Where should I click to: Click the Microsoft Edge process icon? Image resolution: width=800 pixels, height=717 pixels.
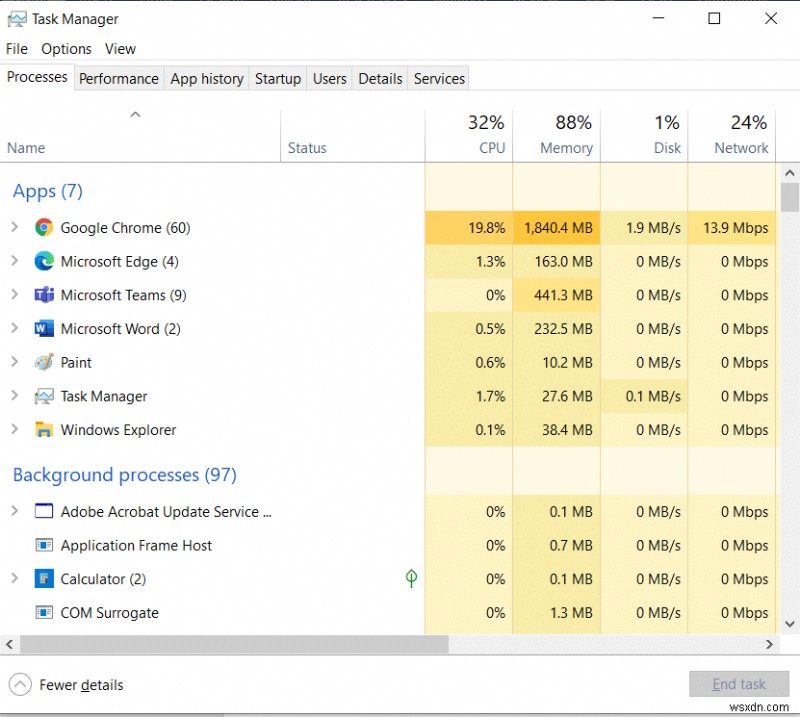tap(44, 261)
